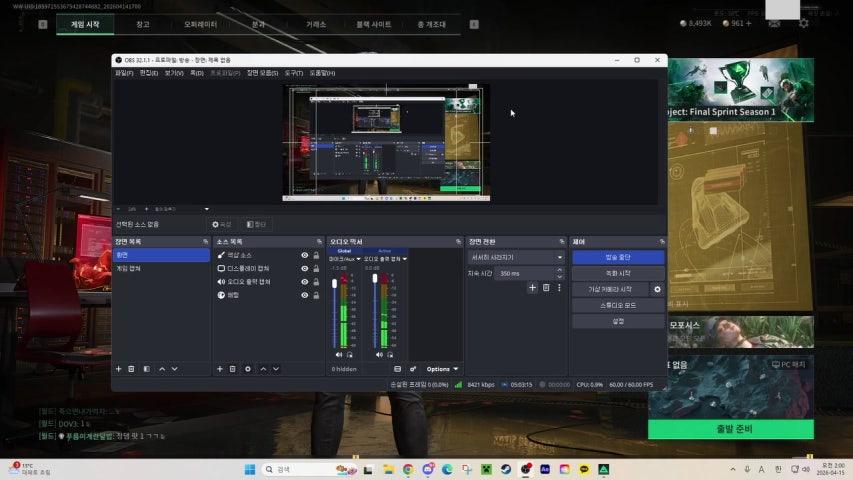Decrease transition duration with down stepper
This screenshot has height=480, width=853.
coord(560,276)
